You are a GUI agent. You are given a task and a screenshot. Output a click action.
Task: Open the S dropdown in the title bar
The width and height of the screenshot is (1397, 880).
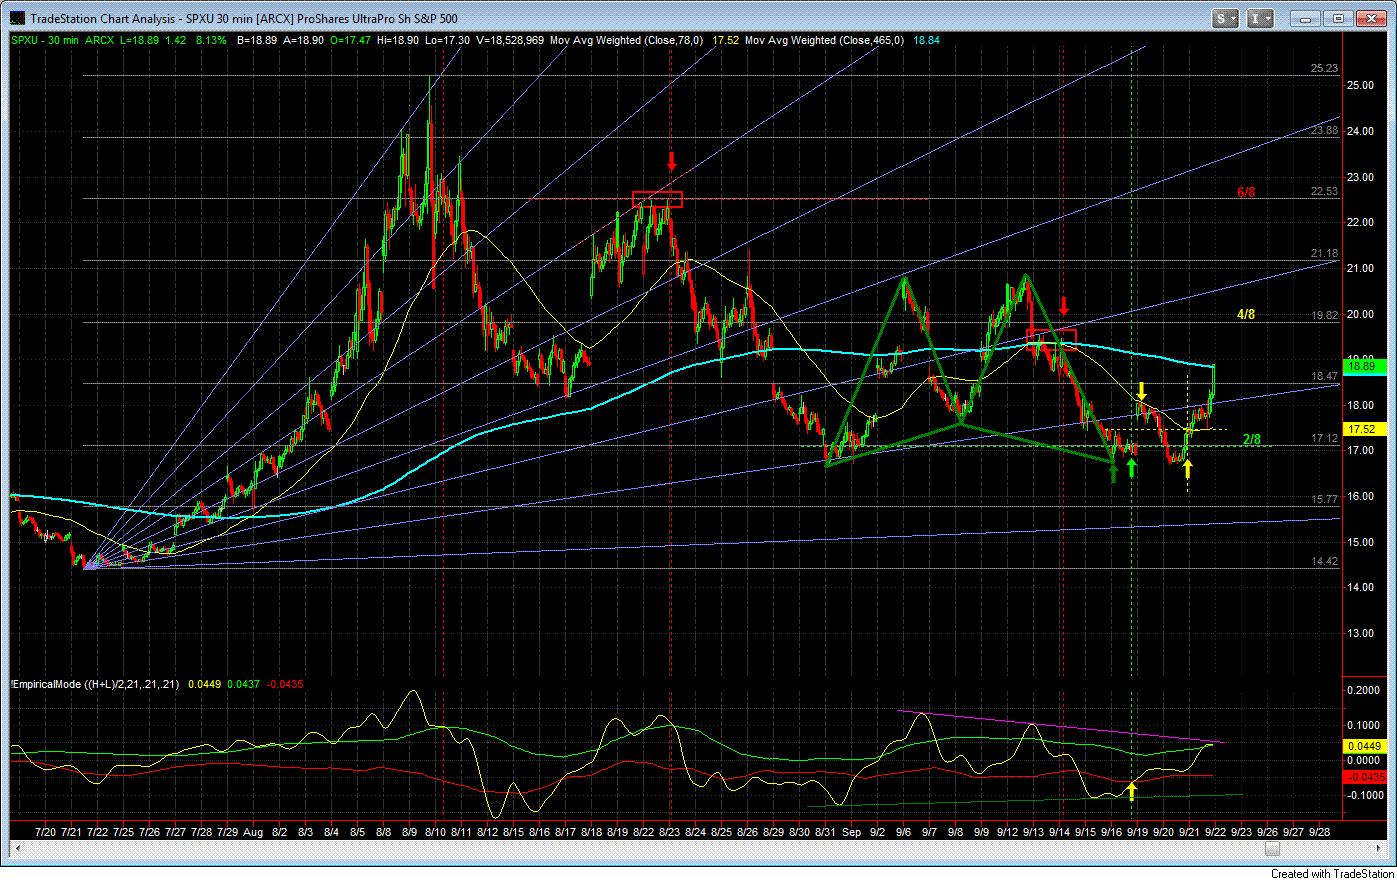coord(1225,18)
